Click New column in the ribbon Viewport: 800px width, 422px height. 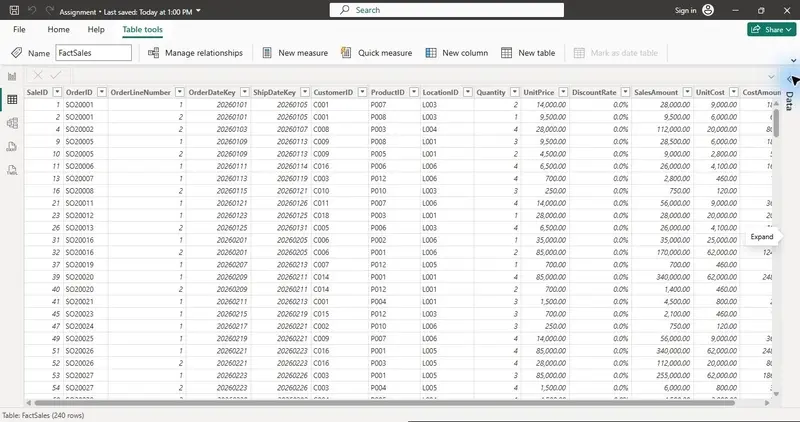[457, 53]
